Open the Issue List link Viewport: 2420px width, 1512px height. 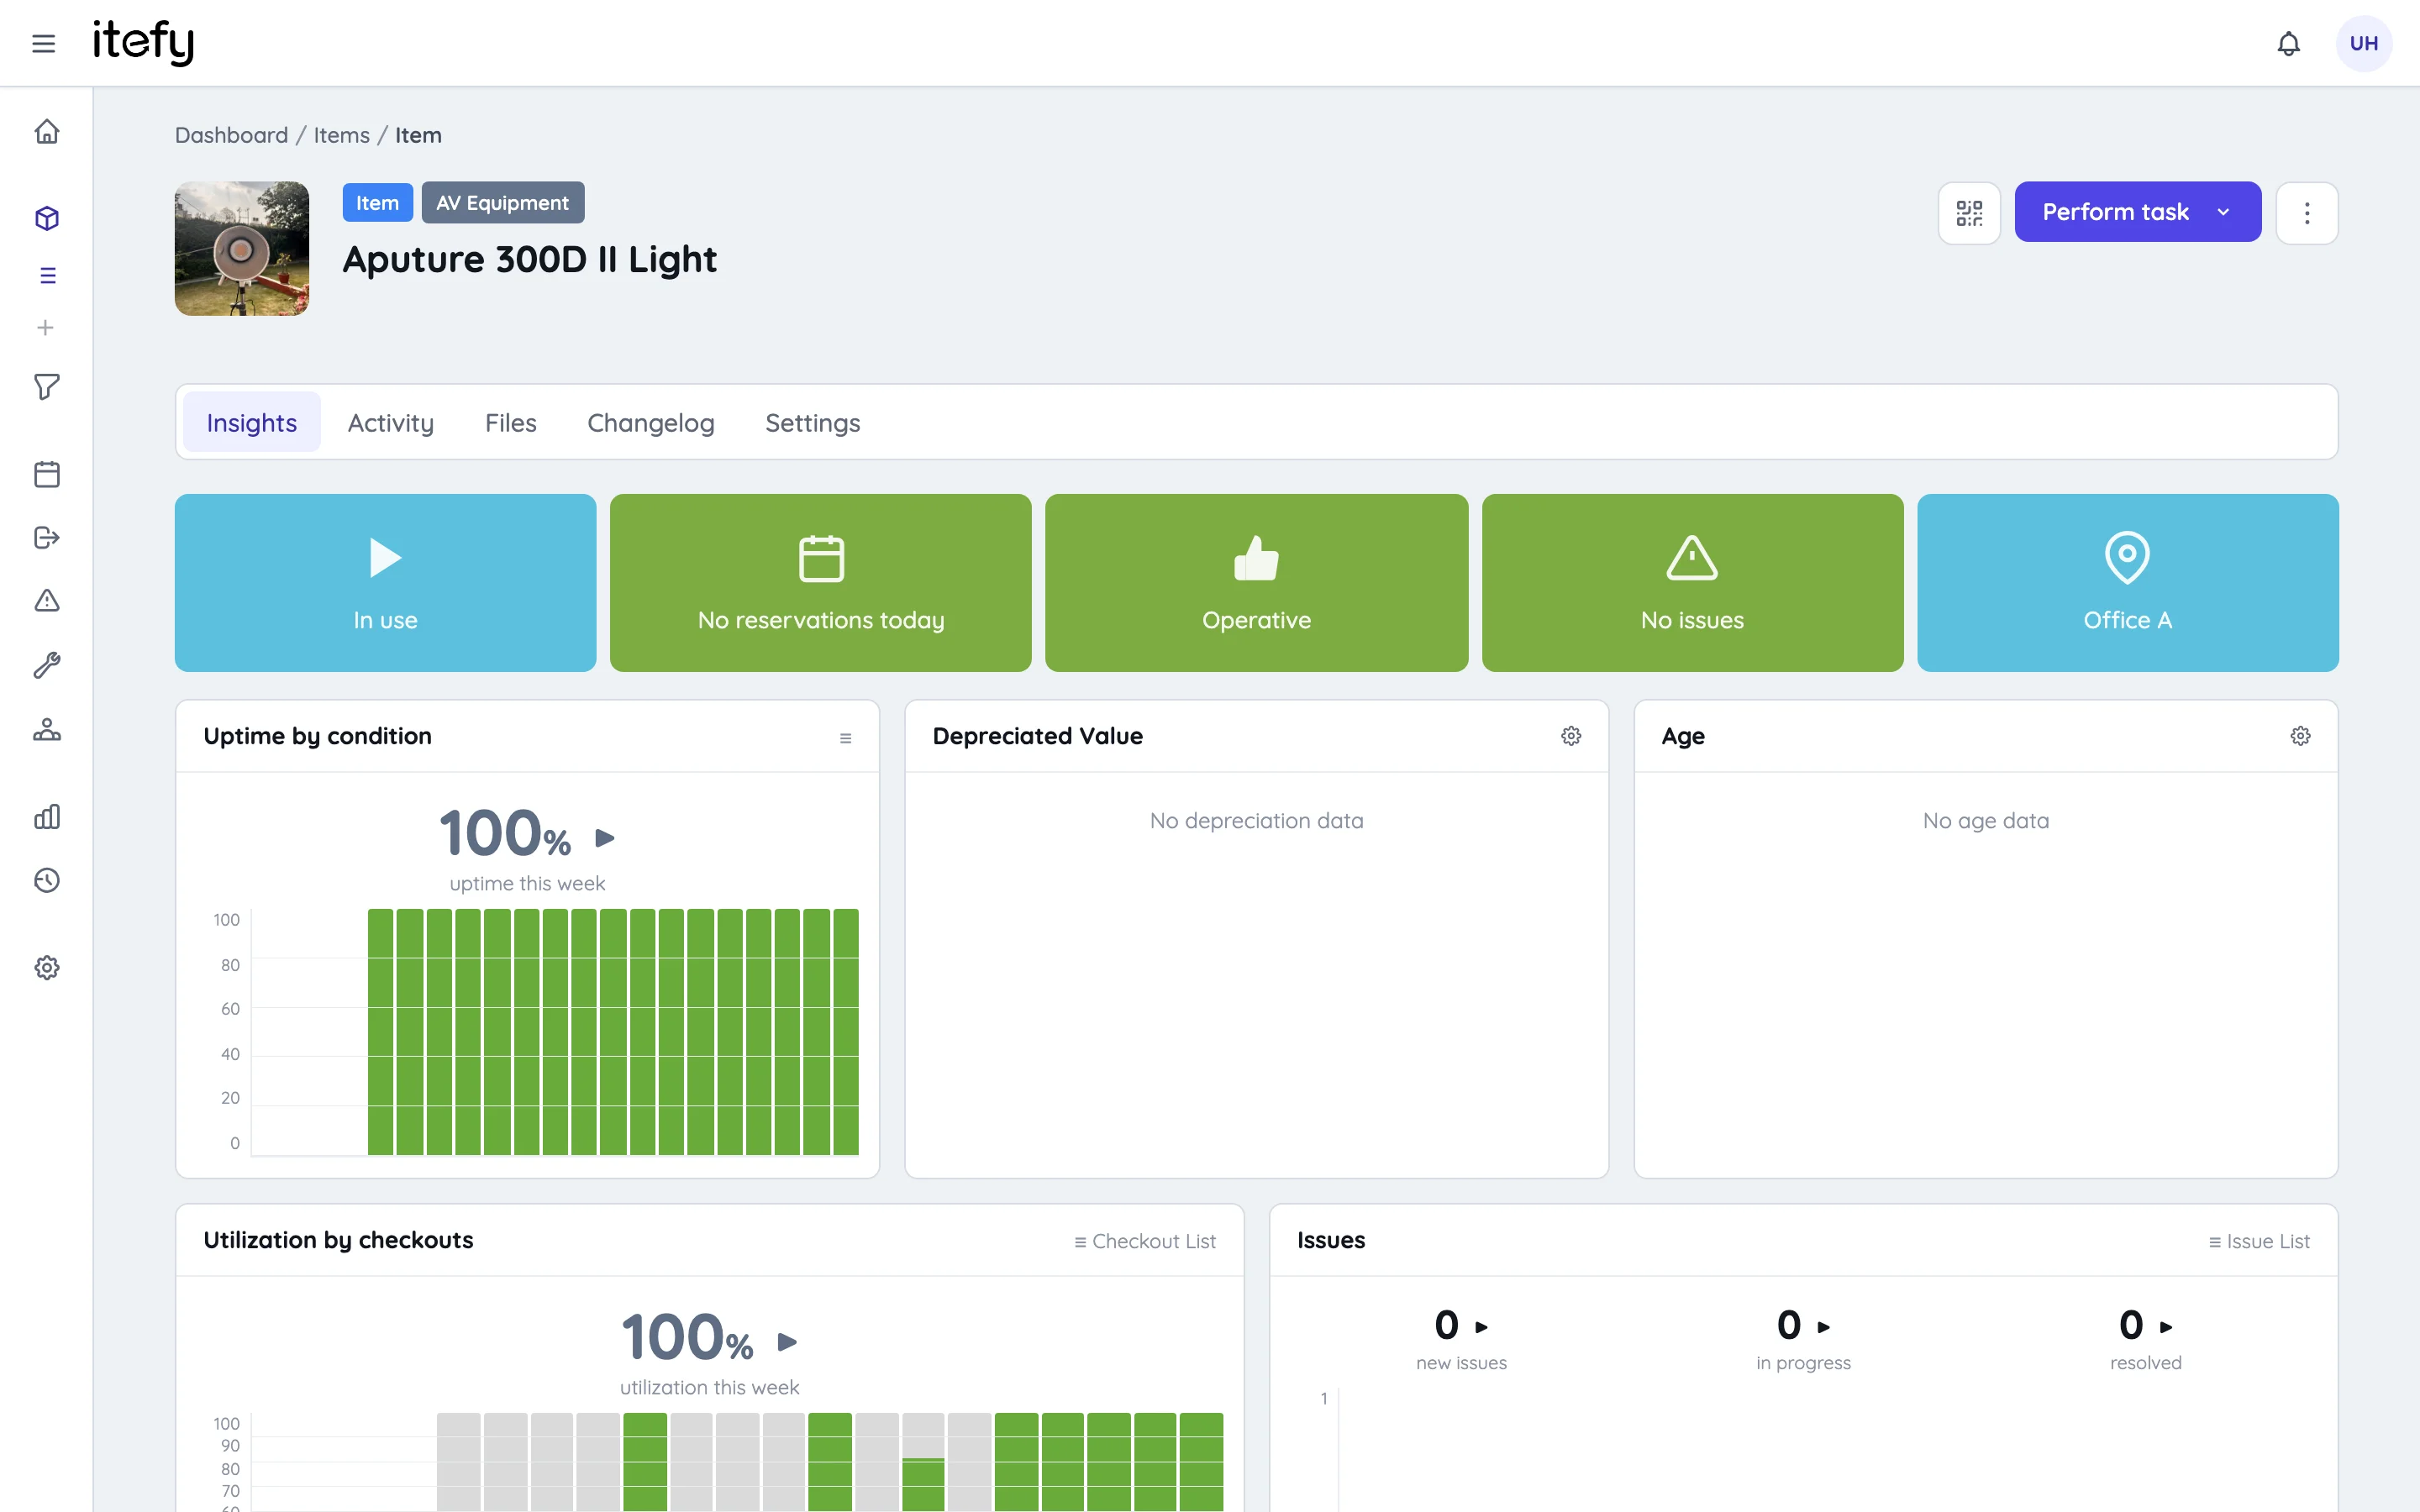[2259, 1241]
